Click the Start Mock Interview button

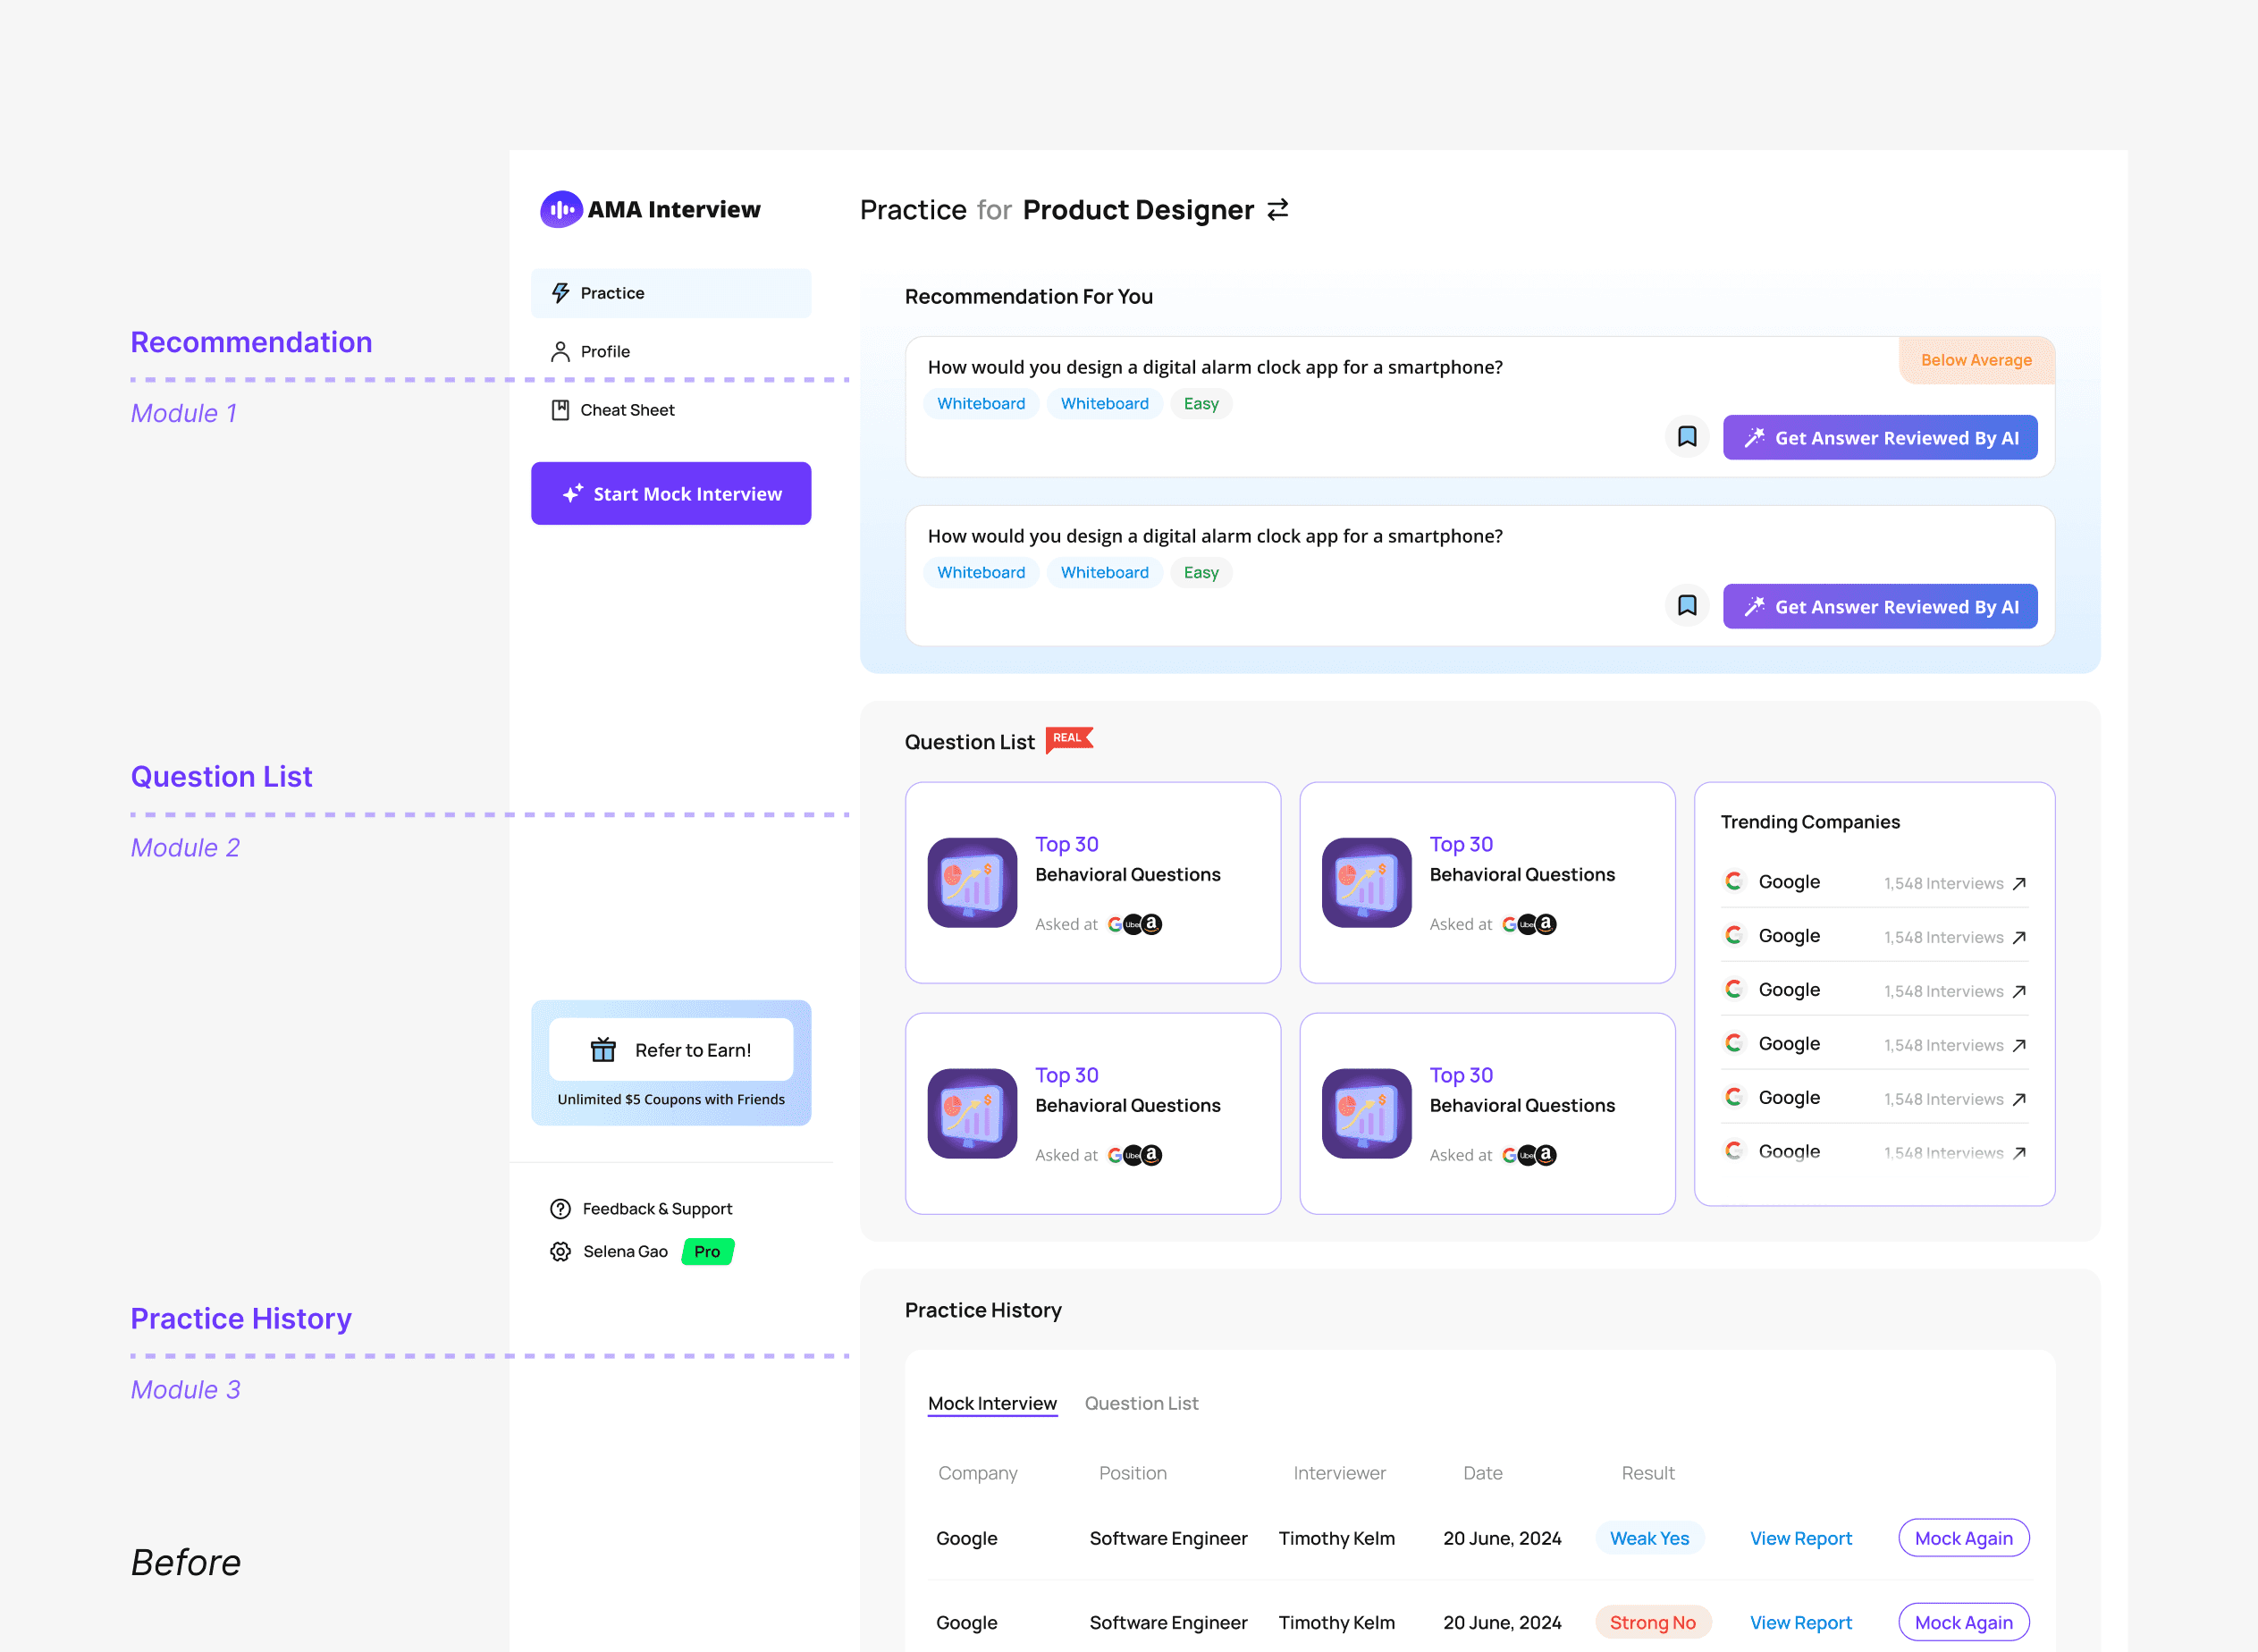click(x=671, y=494)
